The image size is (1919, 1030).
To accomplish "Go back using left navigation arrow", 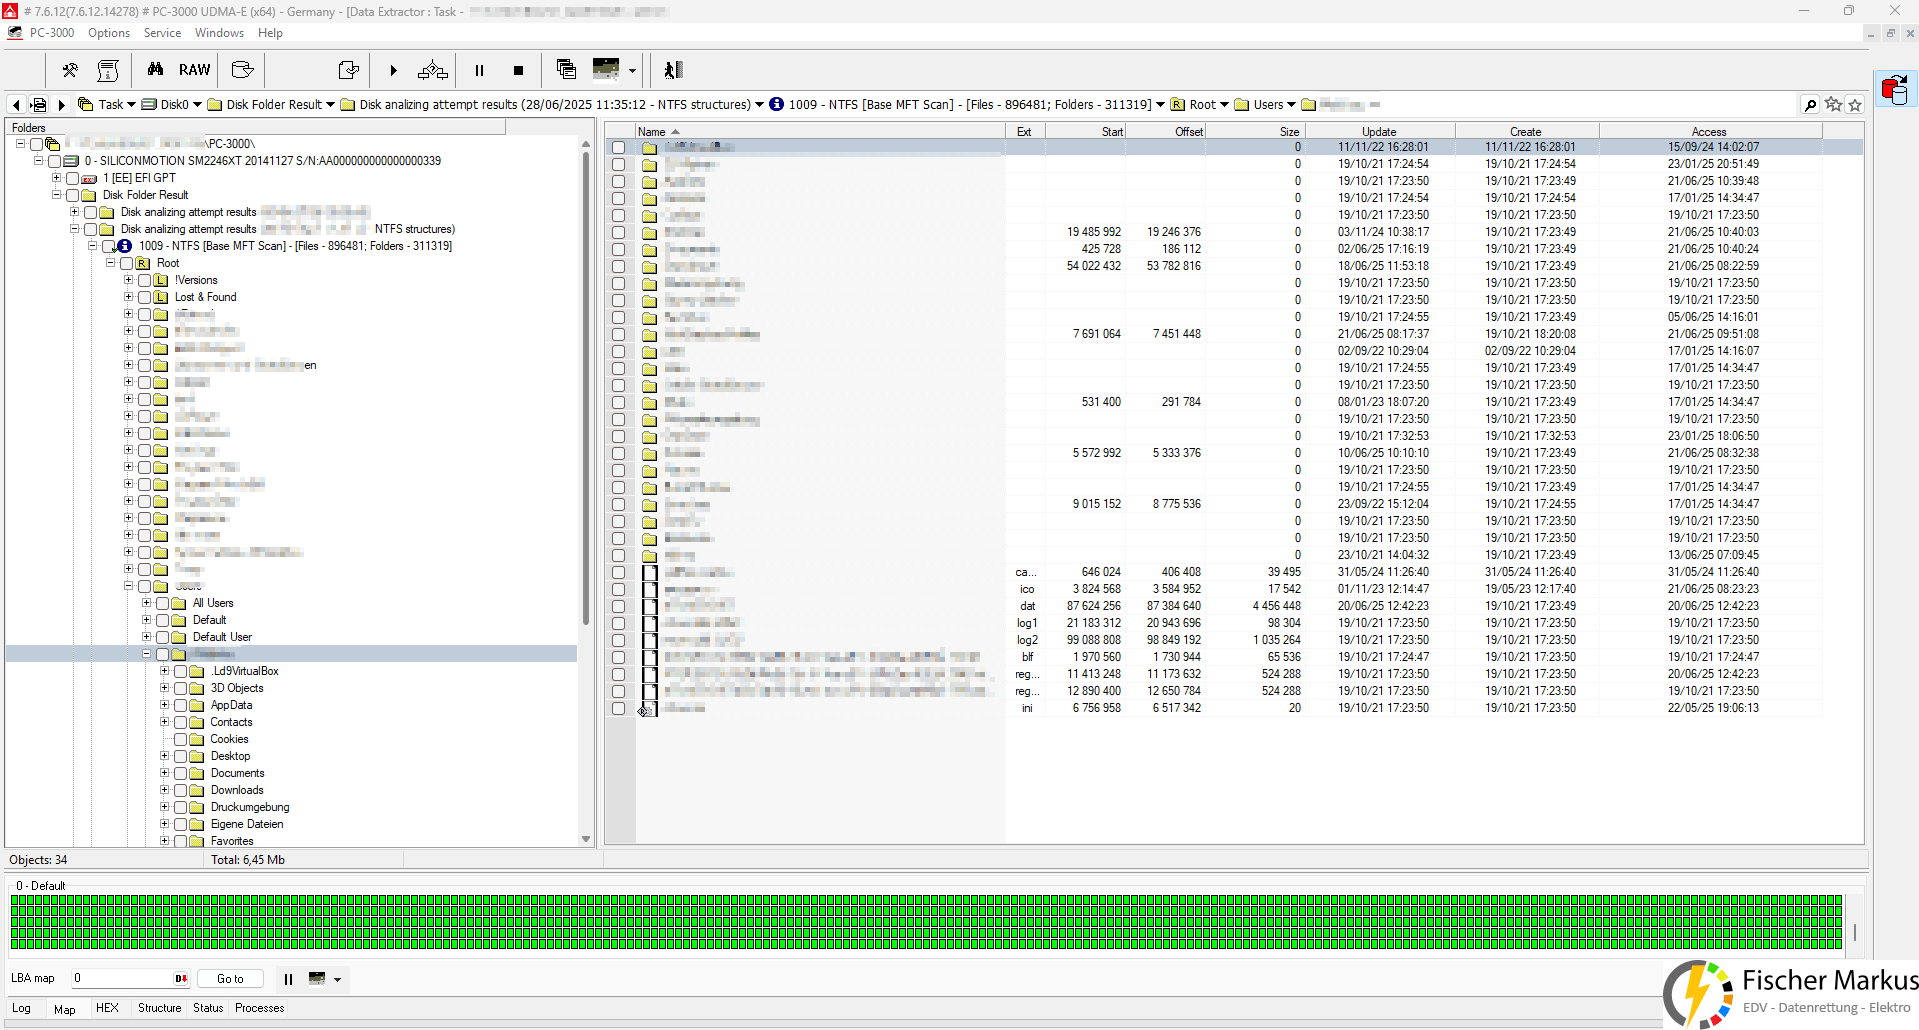I will pyautogui.click(x=16, y=105).
